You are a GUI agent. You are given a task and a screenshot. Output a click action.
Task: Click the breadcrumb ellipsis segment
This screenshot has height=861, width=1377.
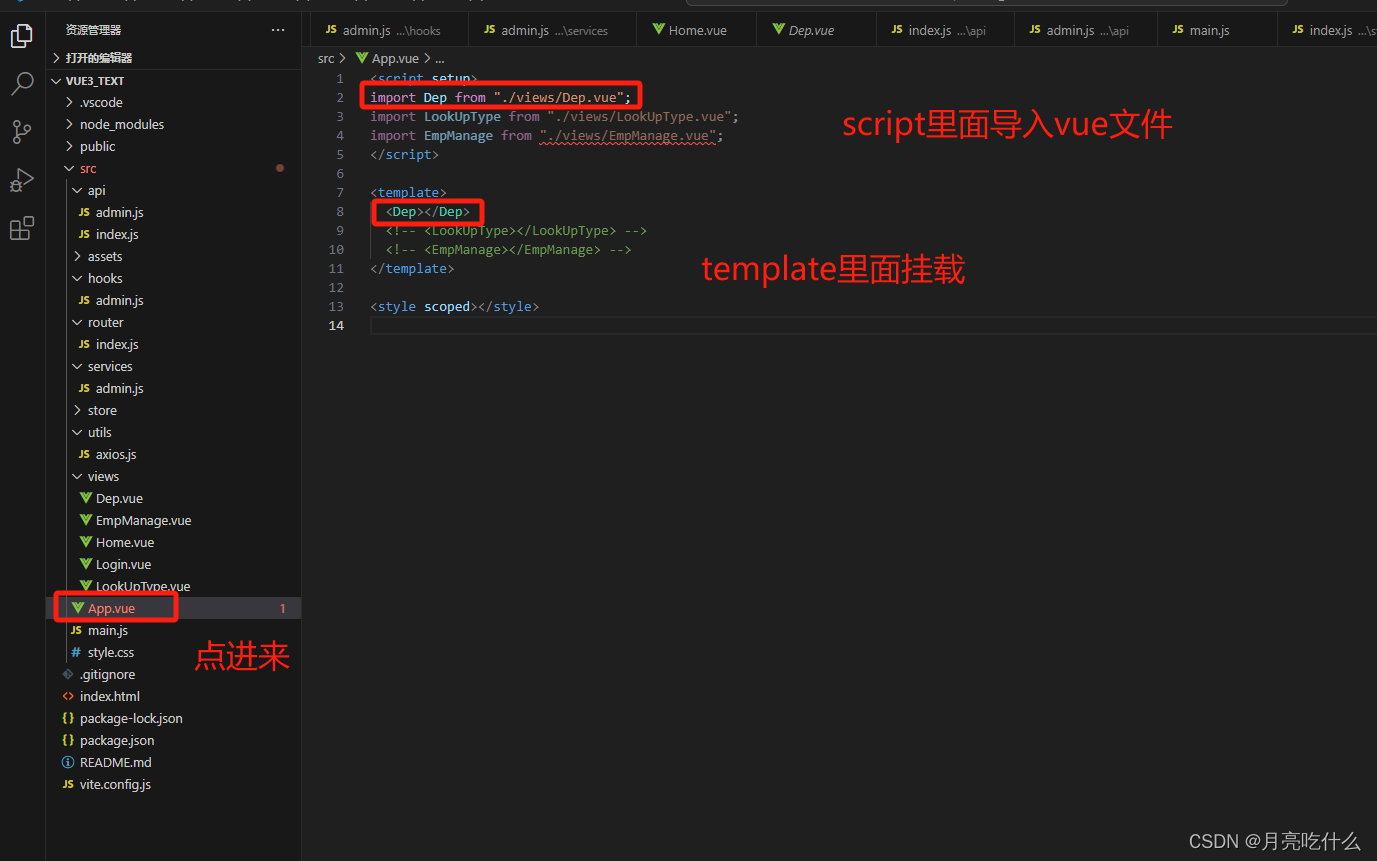point(440,58)
